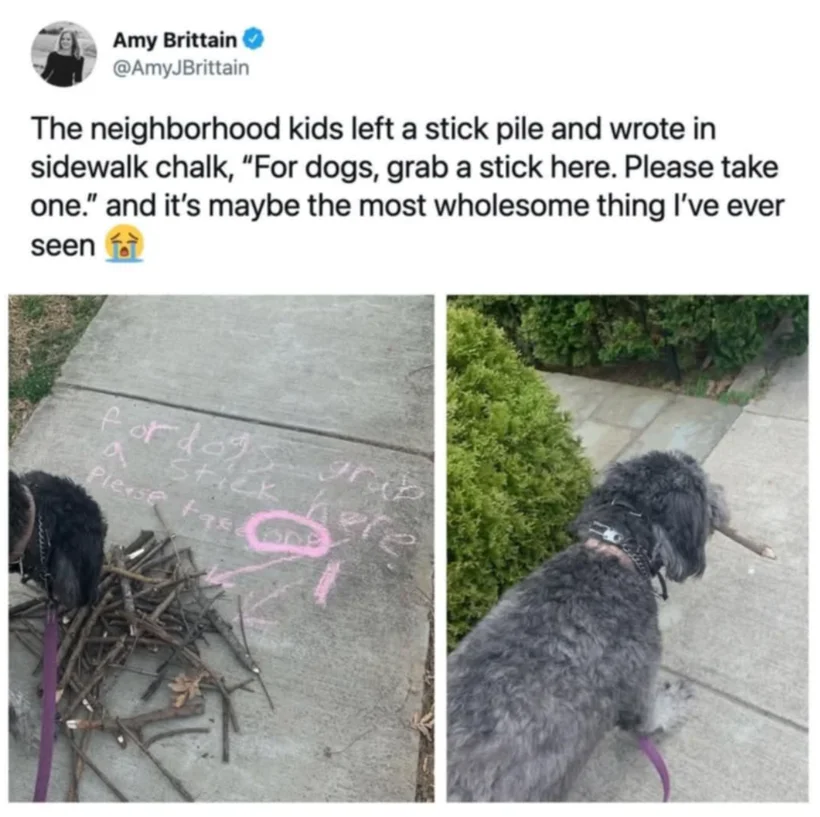
Task: Open the left sidewalk chalk photo
Action: tap(221, 548)
